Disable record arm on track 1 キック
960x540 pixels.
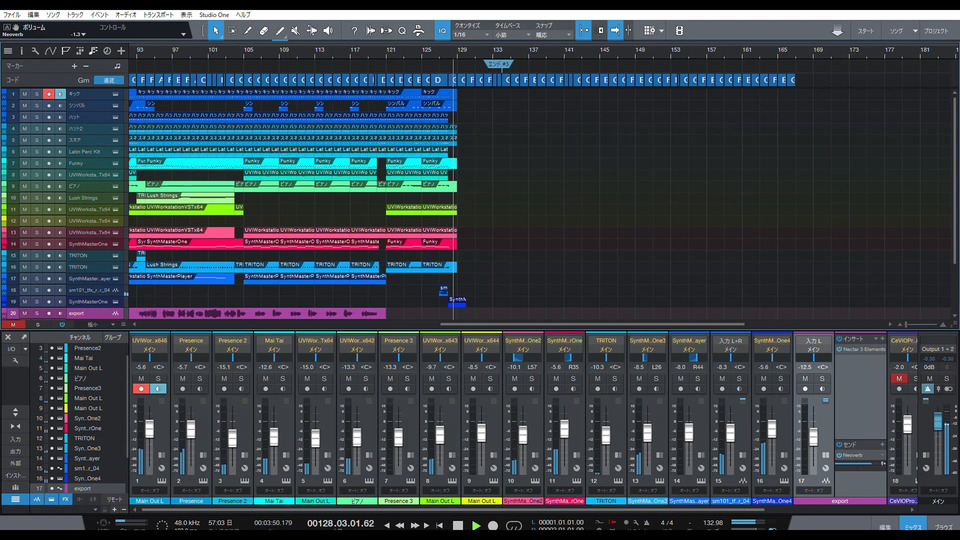(48, 94)
